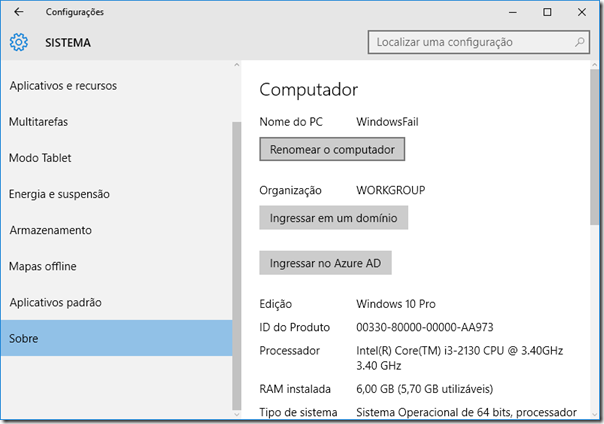Click Renomear o computador button

(x=332, y=149)
